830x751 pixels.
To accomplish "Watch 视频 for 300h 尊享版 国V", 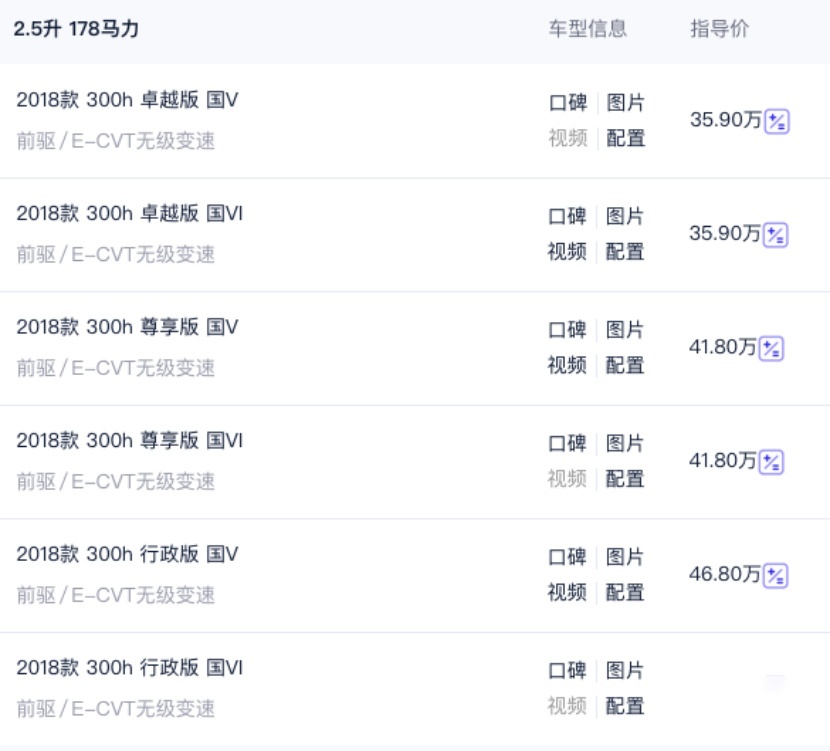I will tap(567, 365).
